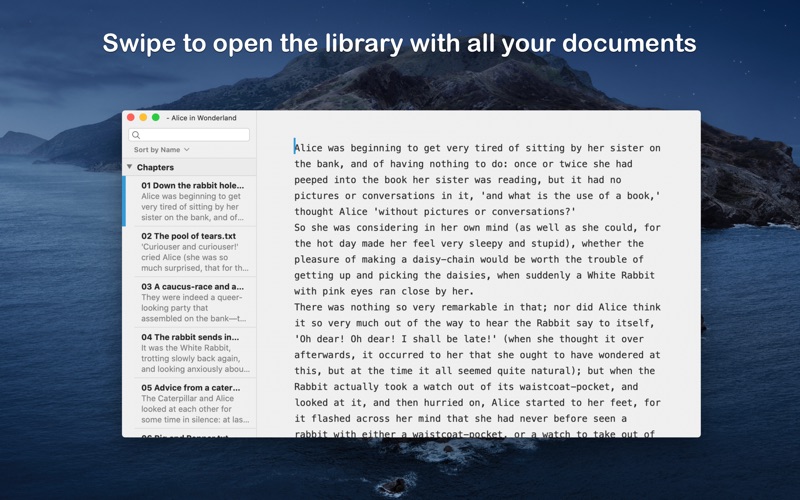The height and width of the screenshot is (500, 800).
Task: Focus the library search field
Action: (x=189, y=135)
